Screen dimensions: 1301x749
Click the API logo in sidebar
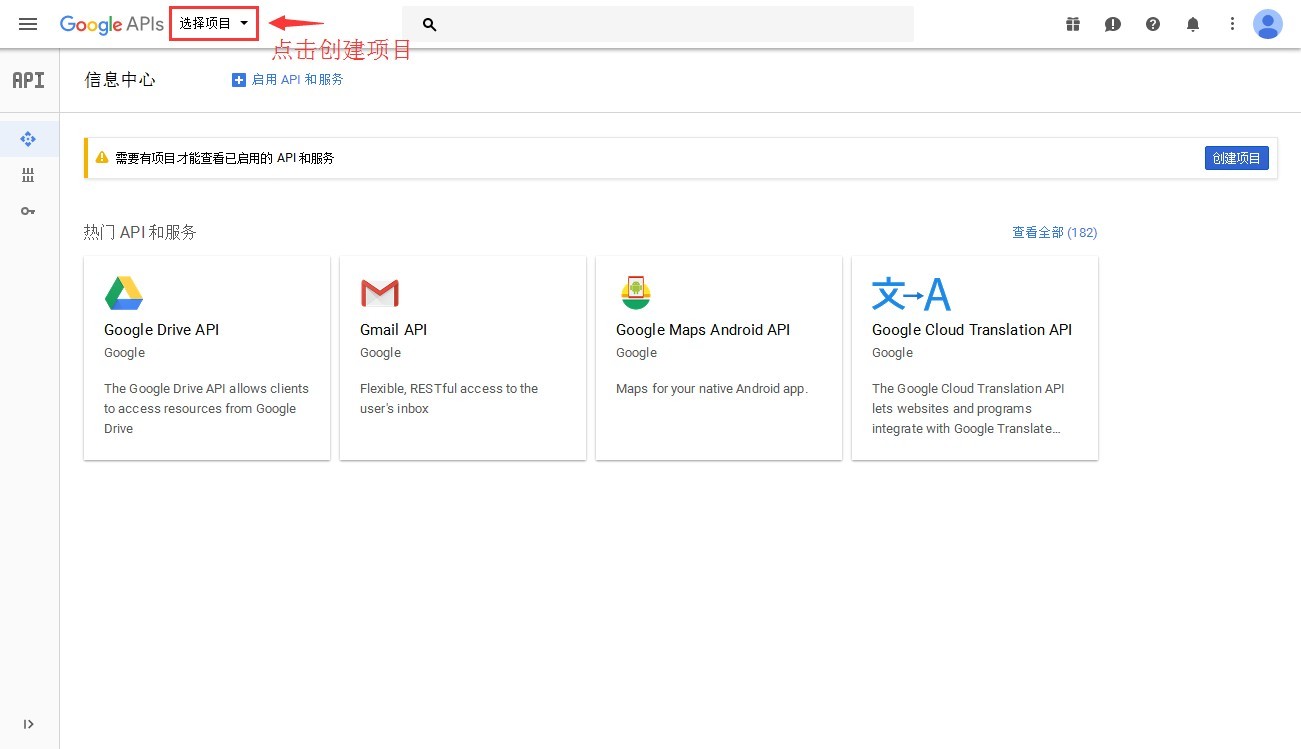29,80
